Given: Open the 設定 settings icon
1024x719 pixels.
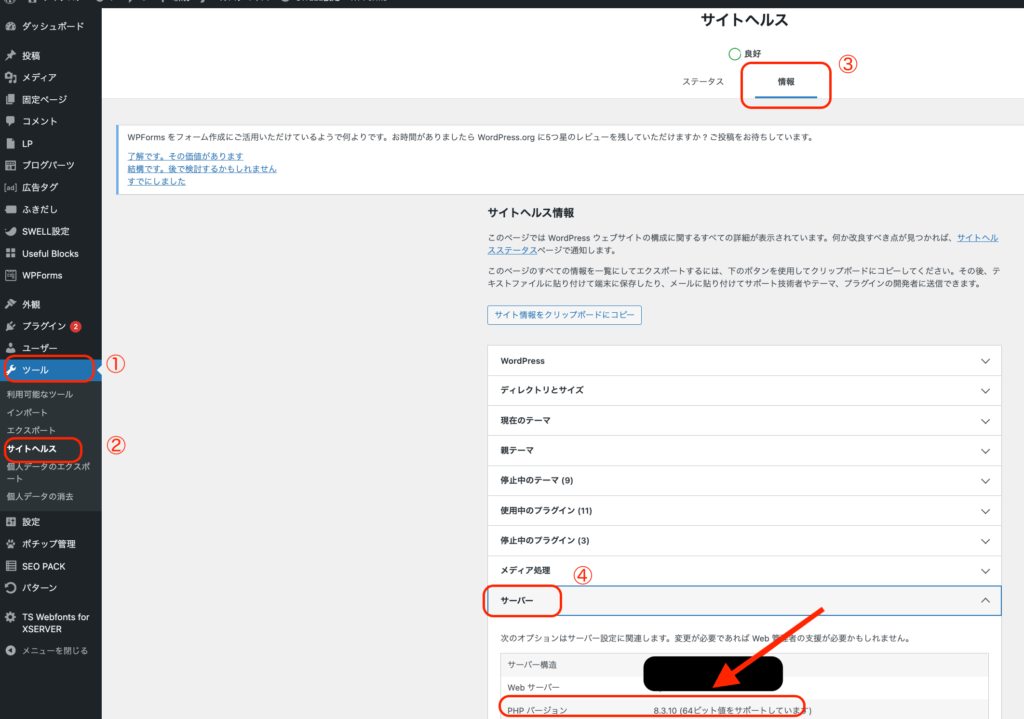Looking at the screenshot, I should point(13,521).
